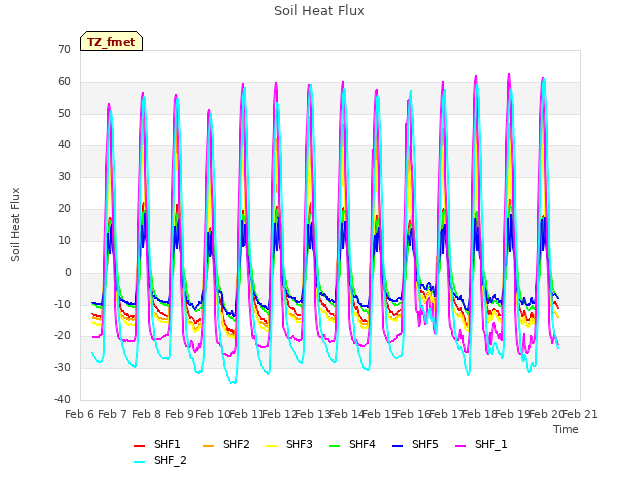Click the orange SHF2 legend color marker
Image resolution: width=640 pixels, height=480 pixels.
pos(209,446)
